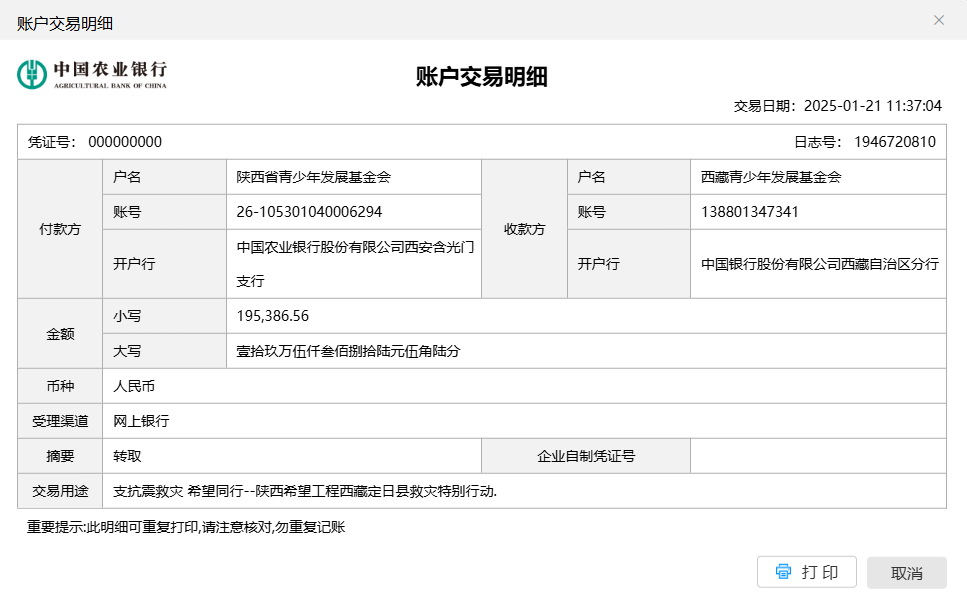The image size is (967, 600).
Task: Click the Agricultural Bank of China logo
Action: point(92,75)
